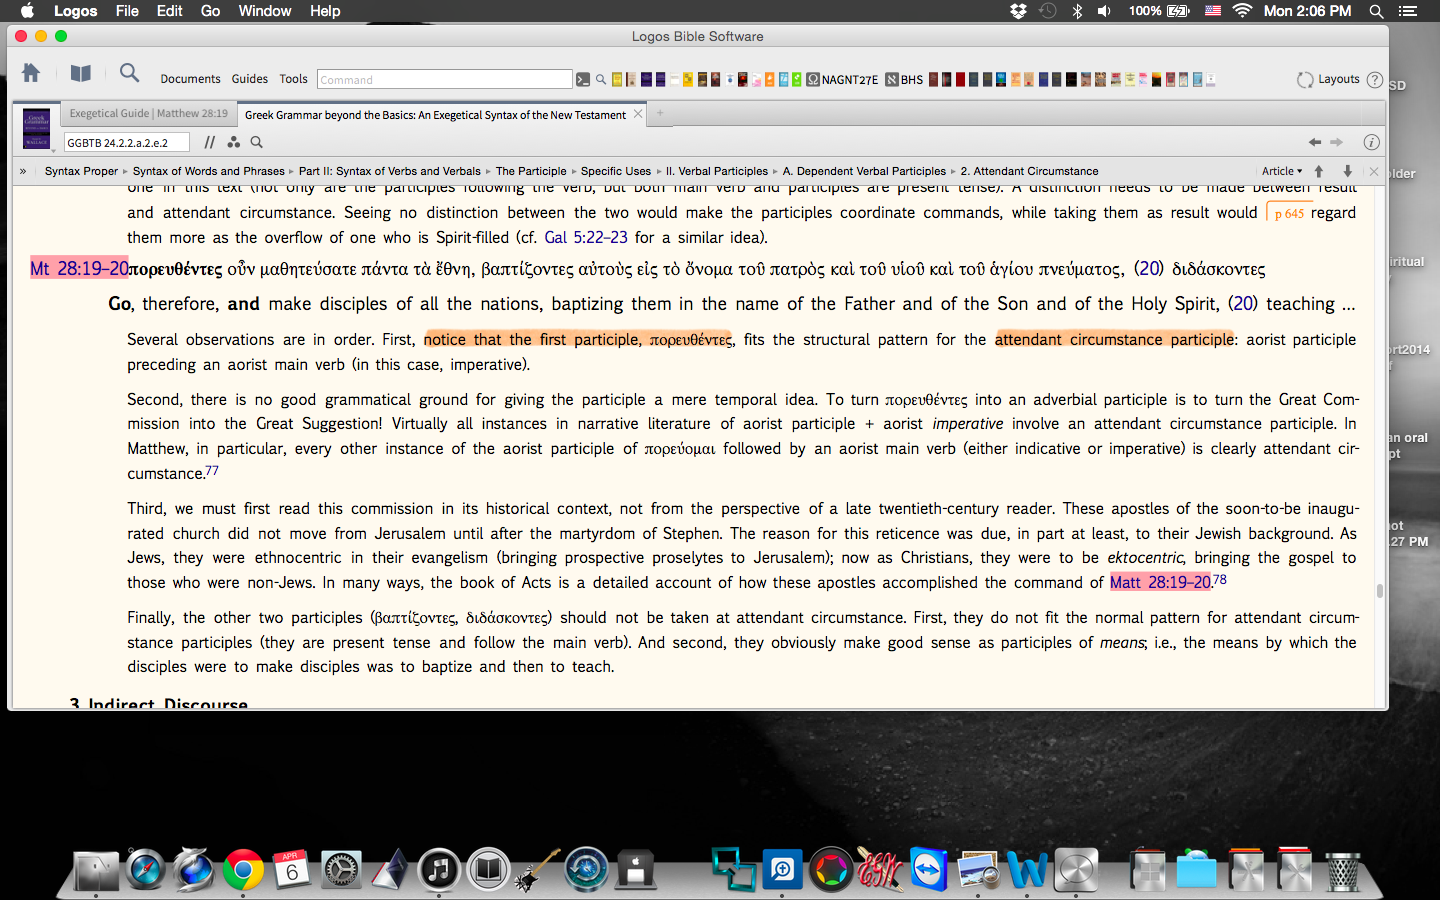Viewport: 1440px width, 900px height.
Task: Select breadcrumb Syntax Proper
Action: coord(81,171)
